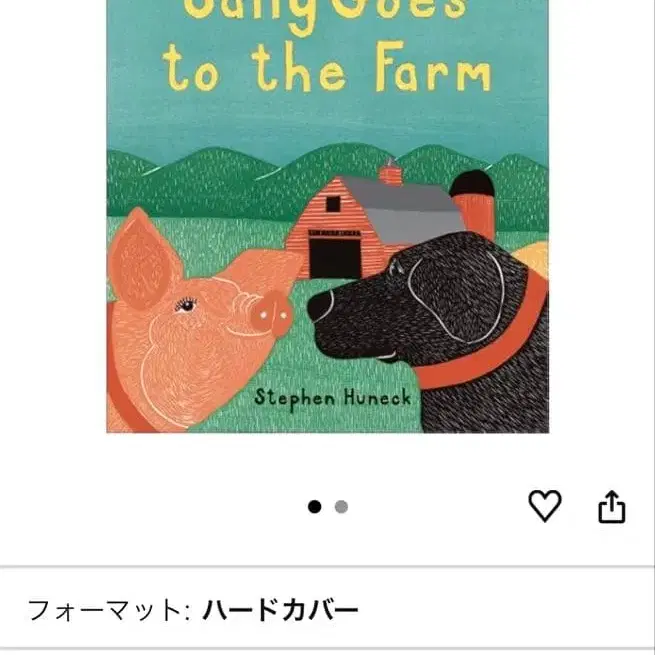Viewport: 655px width, 655px height.
Task: Click the red barn's black door
Action: tap(335, 258)
